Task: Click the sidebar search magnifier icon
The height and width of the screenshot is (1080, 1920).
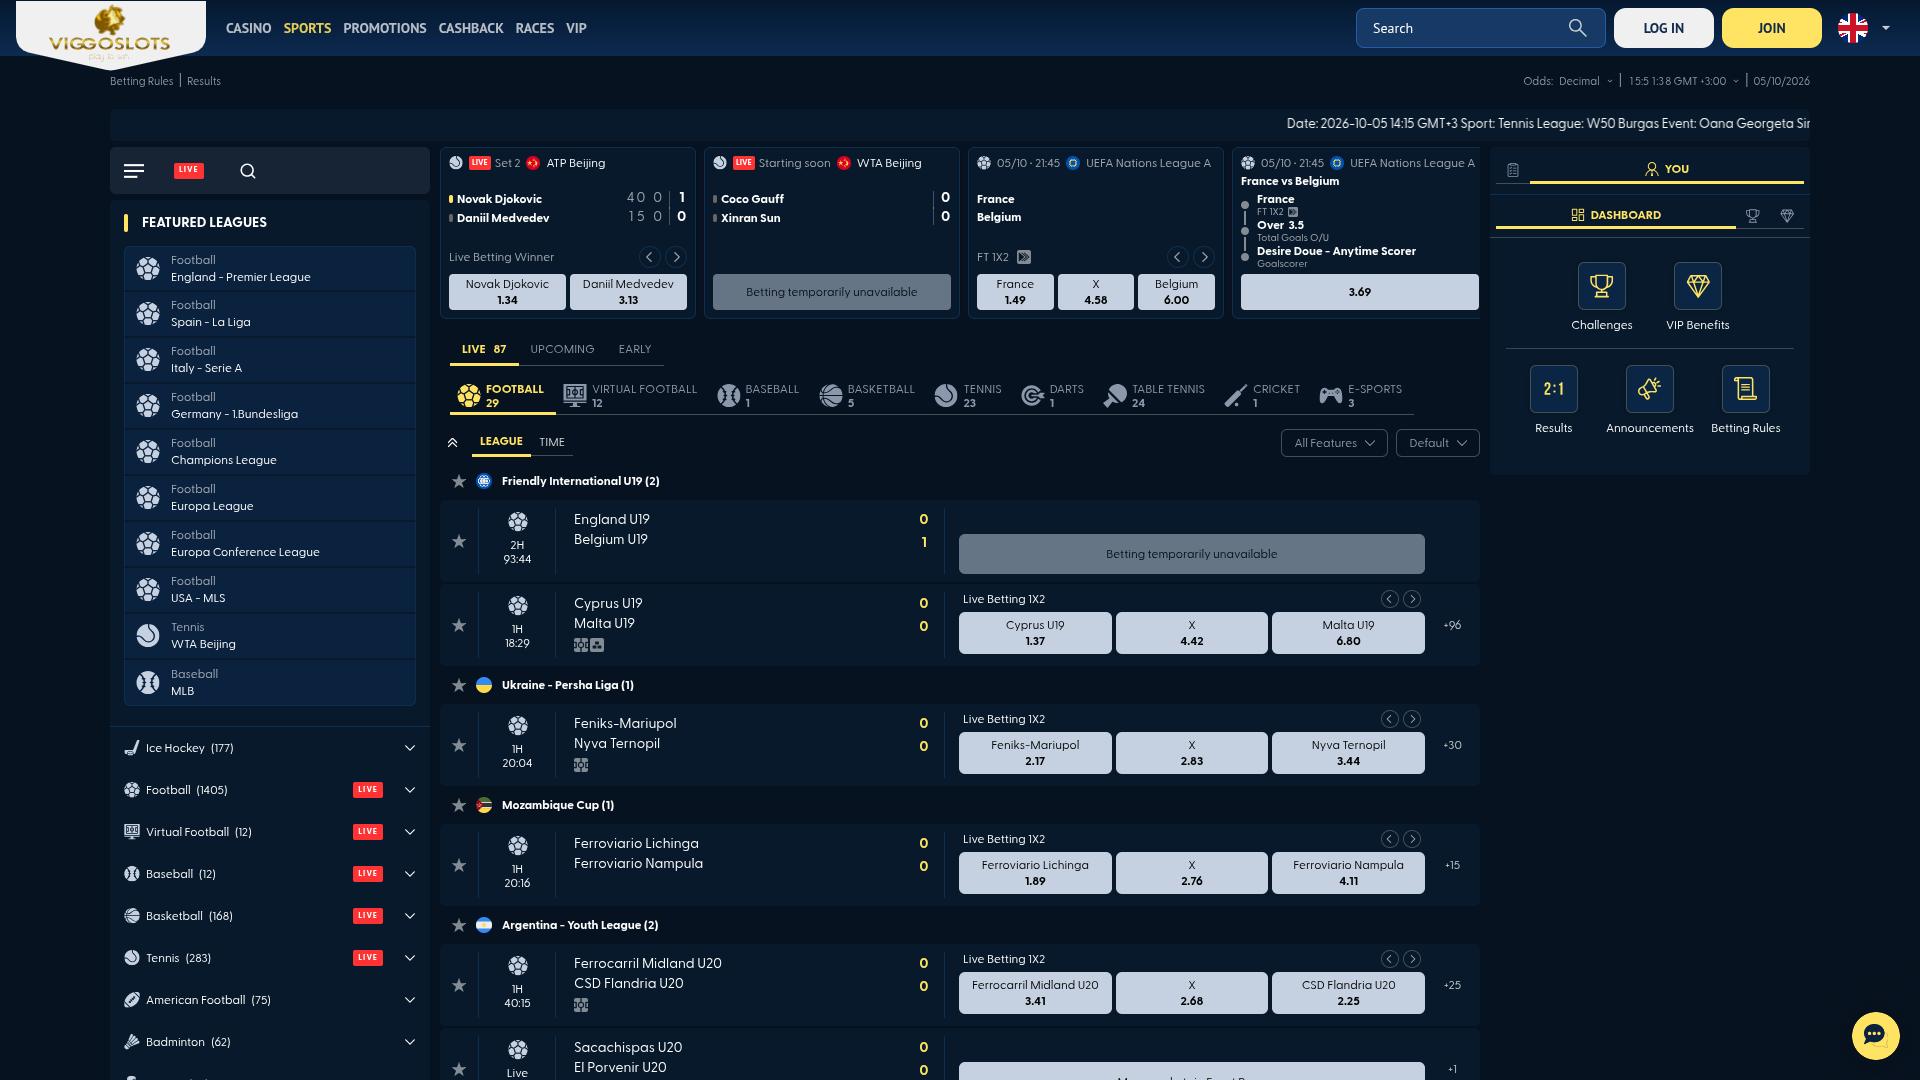Action: (248, 171)
